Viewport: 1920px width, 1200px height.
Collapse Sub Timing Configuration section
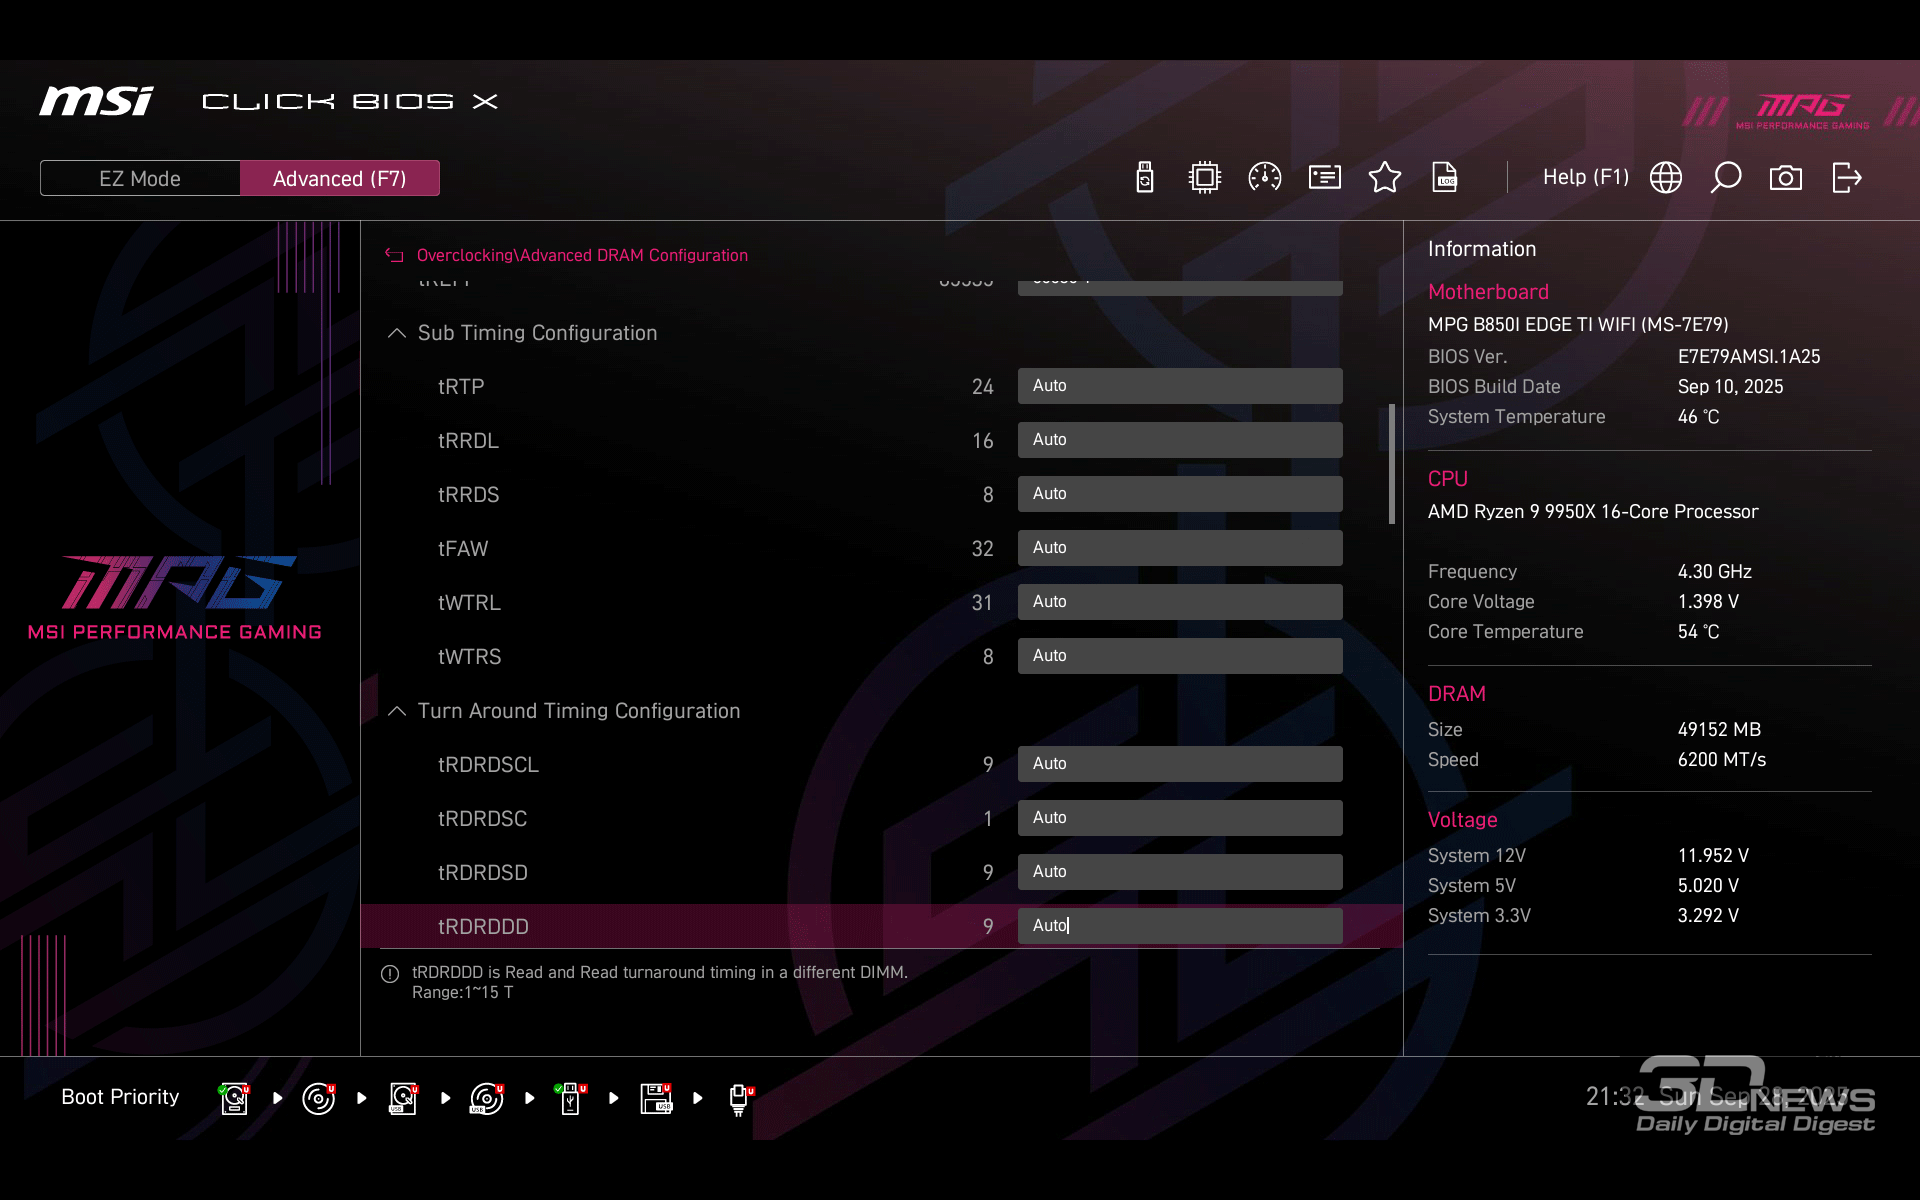click(x=397, y=333)
